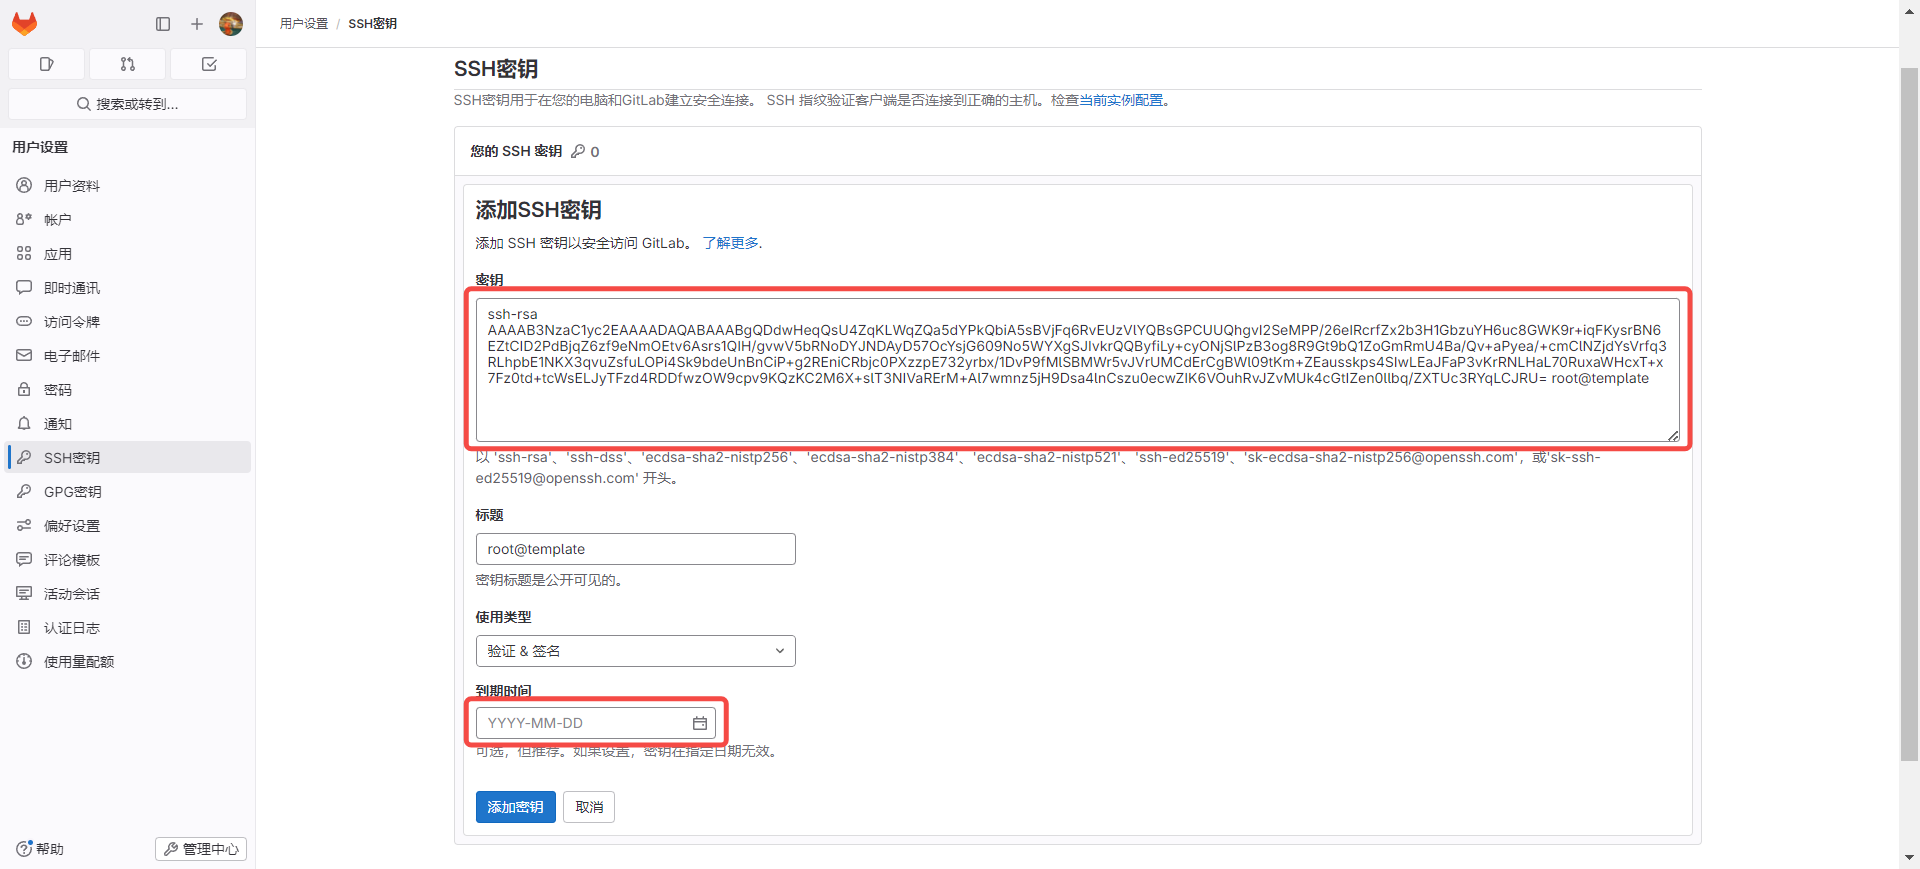Open GPG密钥 settings page
Image resolution: width=1920 pixels, height=869 pixels.
click(72, 492)
